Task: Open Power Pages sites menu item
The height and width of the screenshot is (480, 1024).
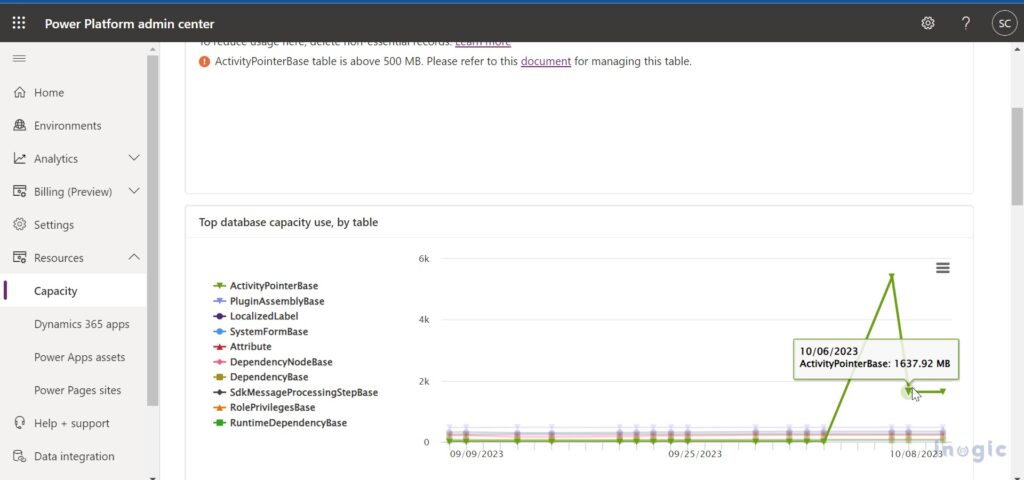Action: tap(77, 390)
